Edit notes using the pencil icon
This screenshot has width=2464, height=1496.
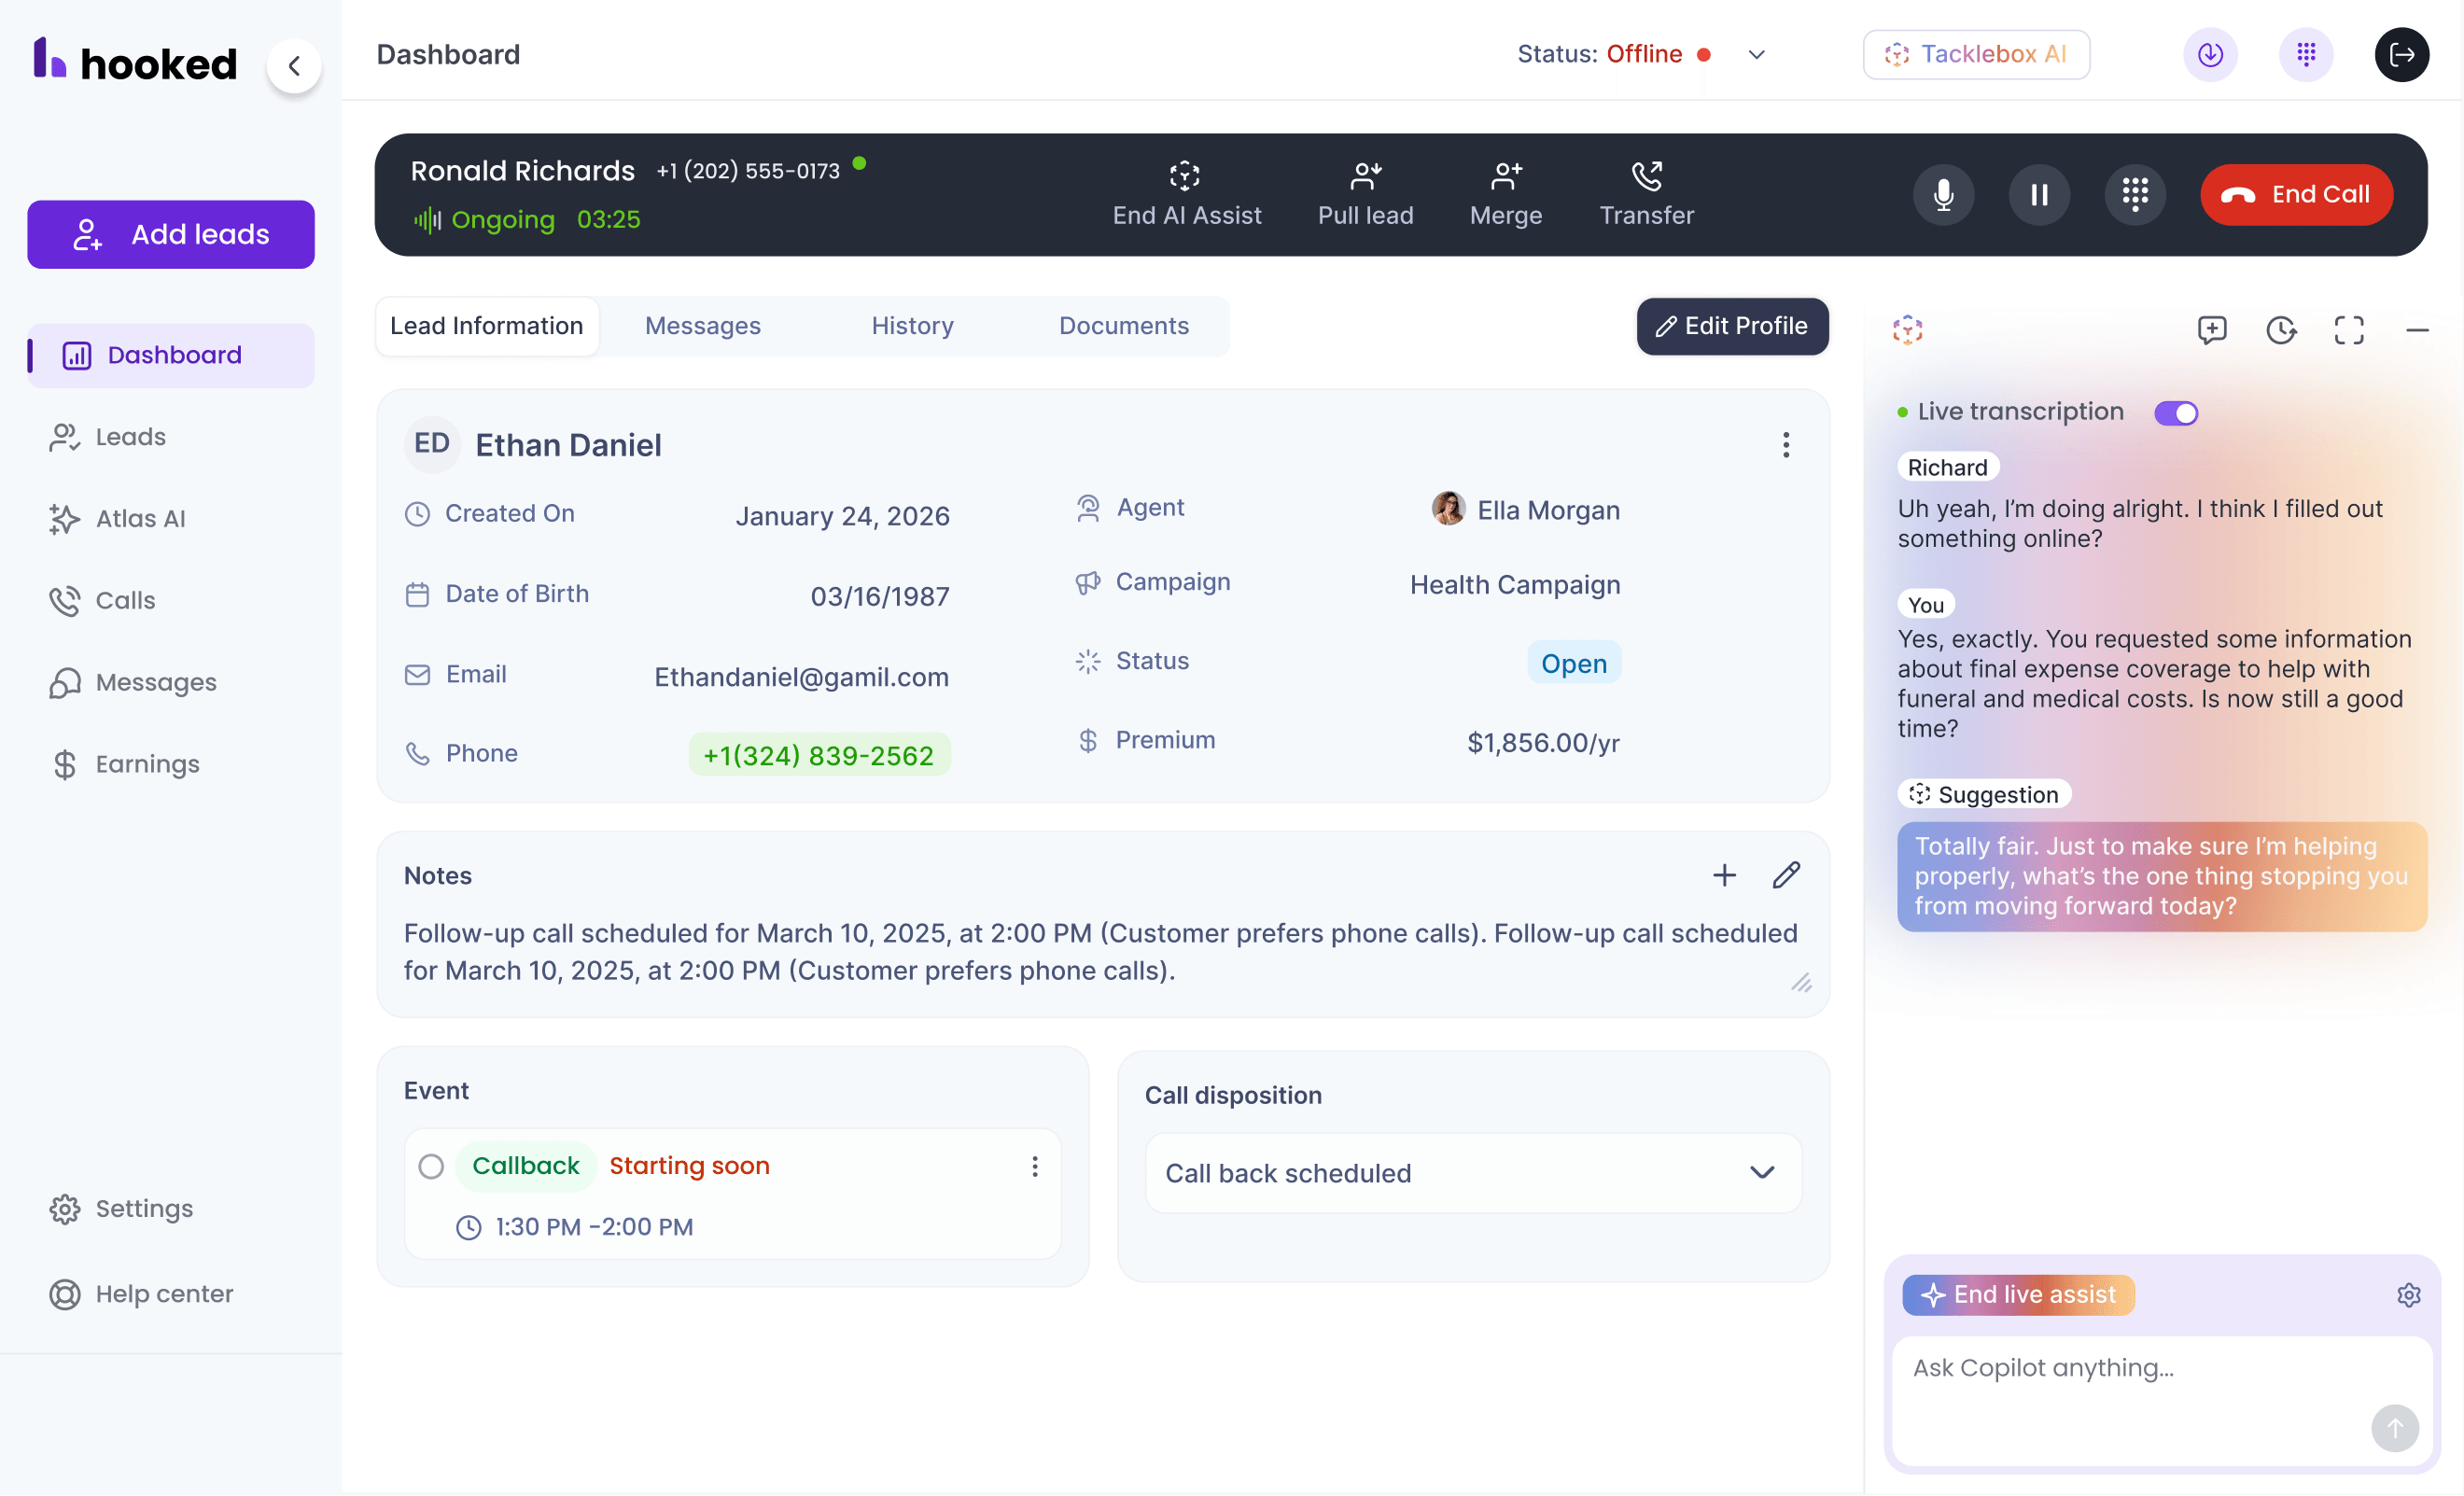click(1787, 874)
